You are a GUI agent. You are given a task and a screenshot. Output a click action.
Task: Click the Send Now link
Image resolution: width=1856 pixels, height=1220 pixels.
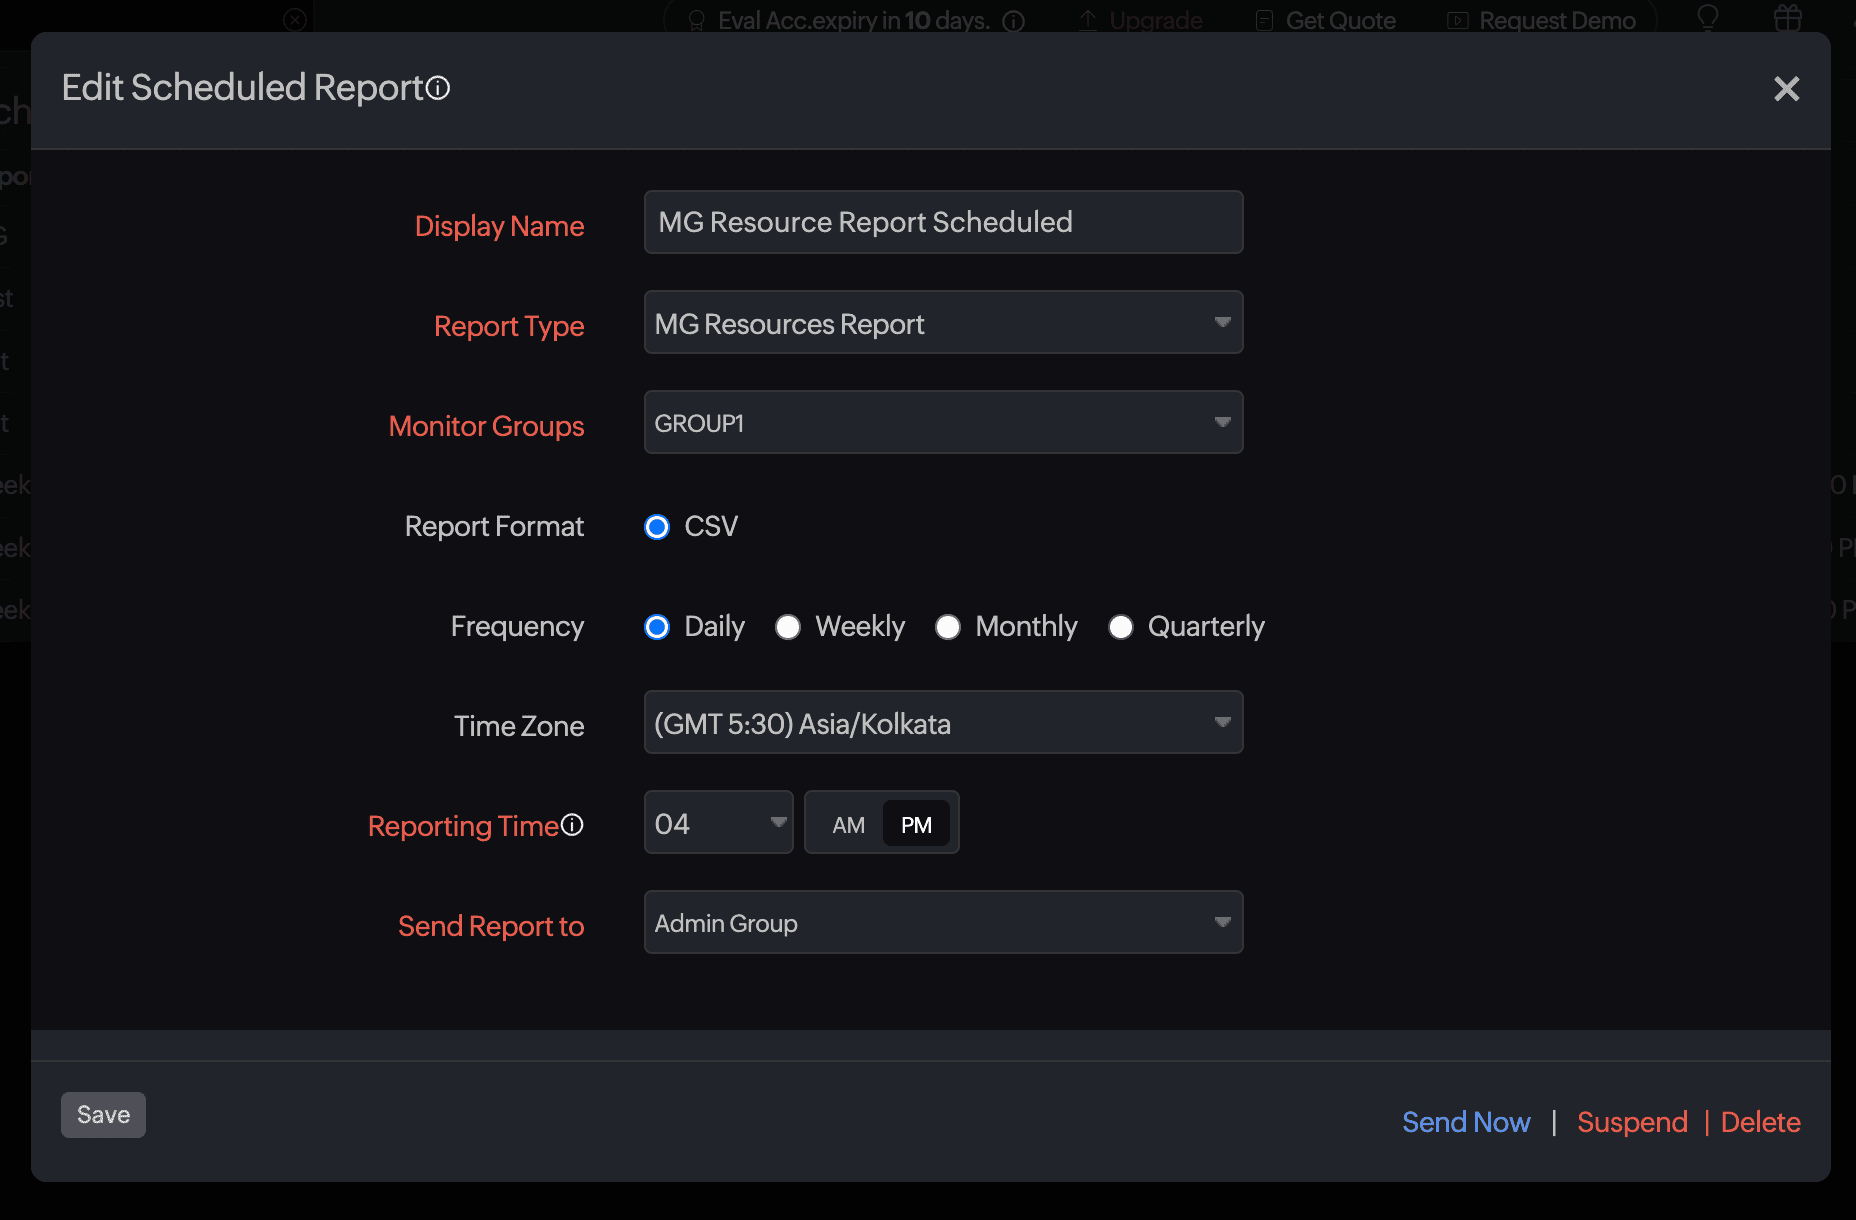pyautogui.click(x=1466, y=1122)
